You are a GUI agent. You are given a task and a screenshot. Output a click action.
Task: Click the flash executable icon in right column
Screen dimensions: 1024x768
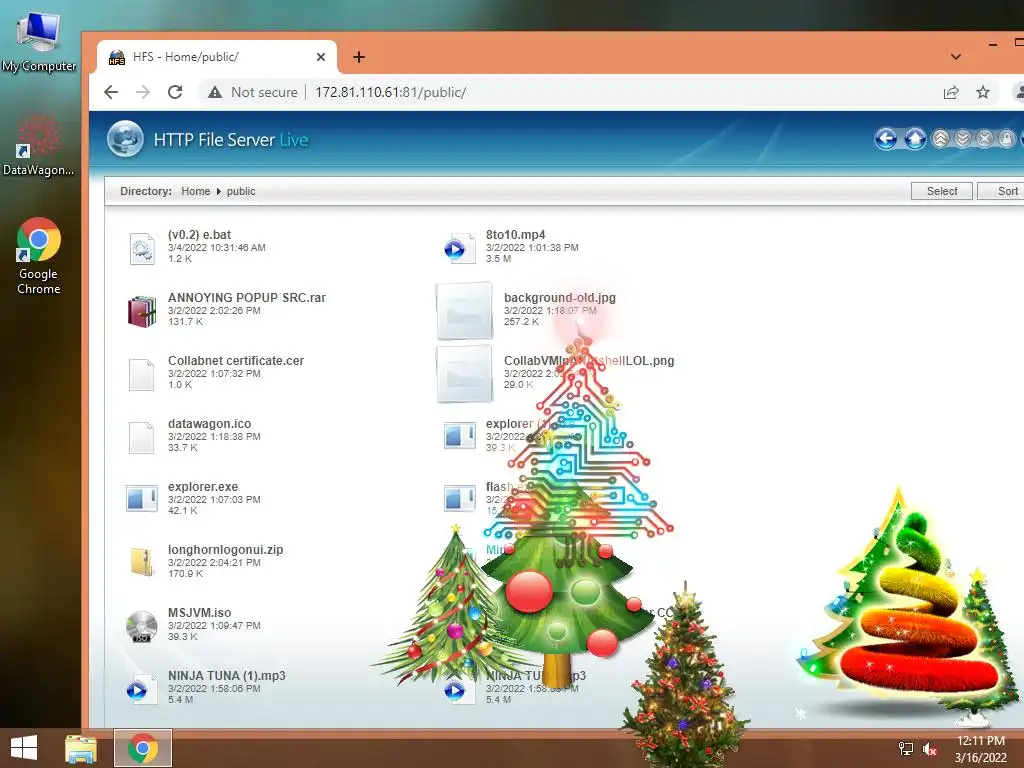pyautogui.click(x=459, y=499)
